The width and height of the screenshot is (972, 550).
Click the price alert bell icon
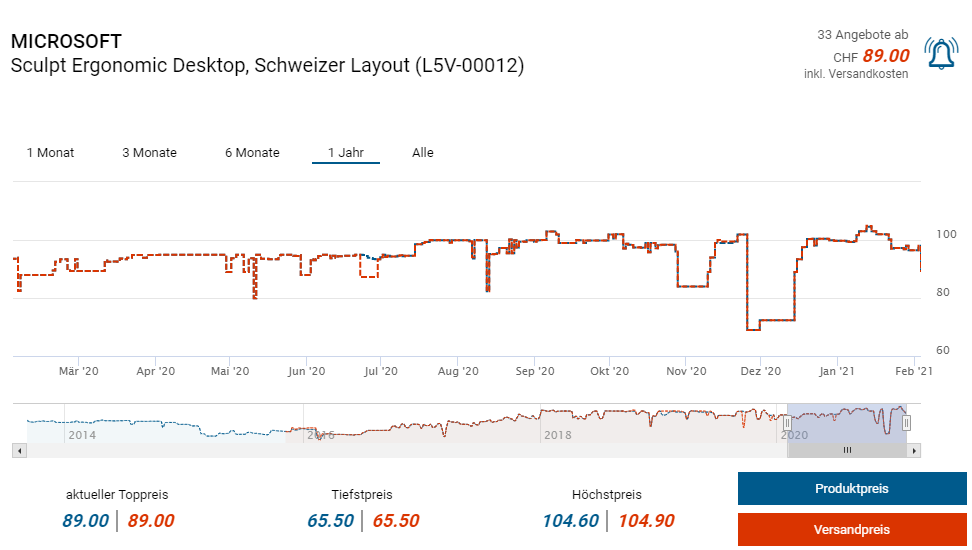pyautogui.click(x=941, y=54)
